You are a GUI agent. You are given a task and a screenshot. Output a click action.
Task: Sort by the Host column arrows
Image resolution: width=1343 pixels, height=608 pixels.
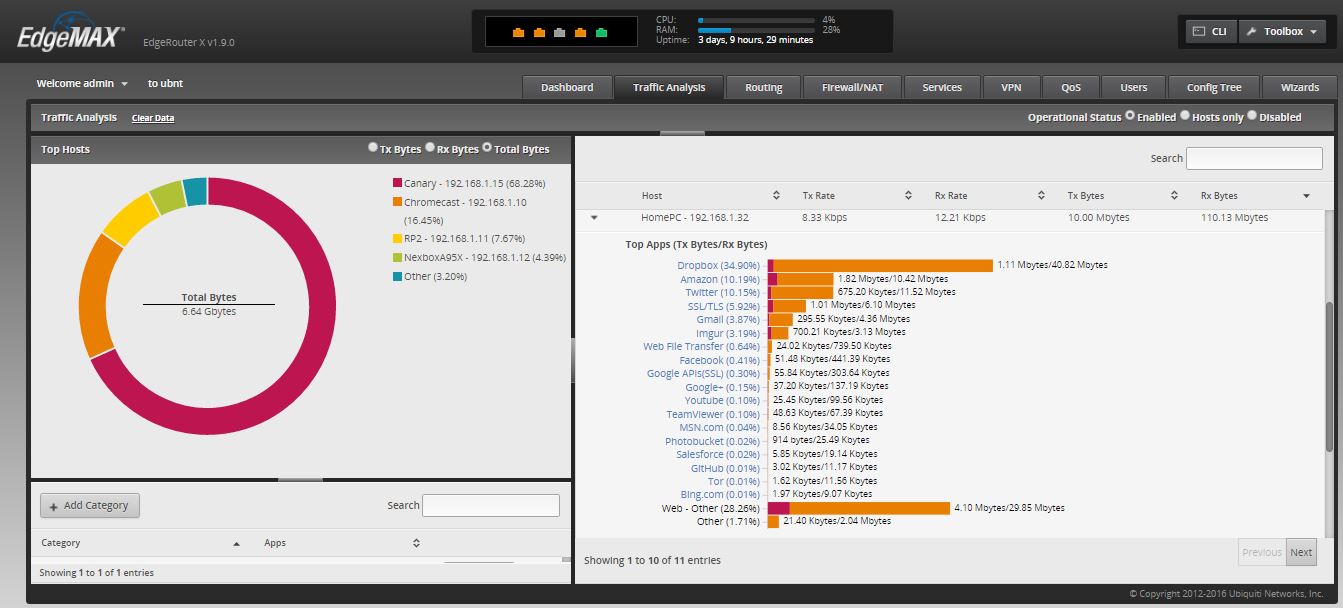(777, 195)
